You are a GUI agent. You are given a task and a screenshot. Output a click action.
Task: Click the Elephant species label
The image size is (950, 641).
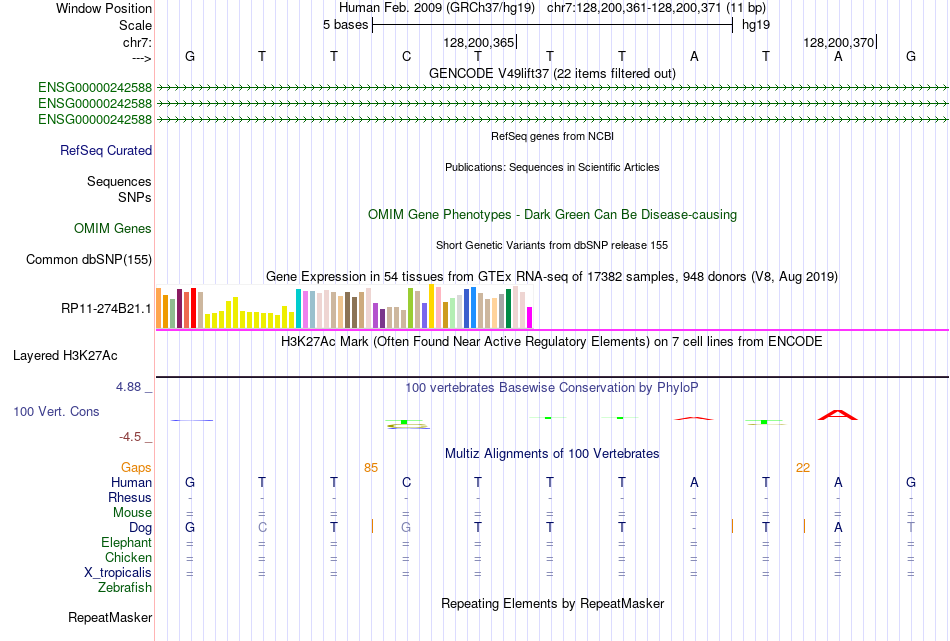tap(127, 542)
